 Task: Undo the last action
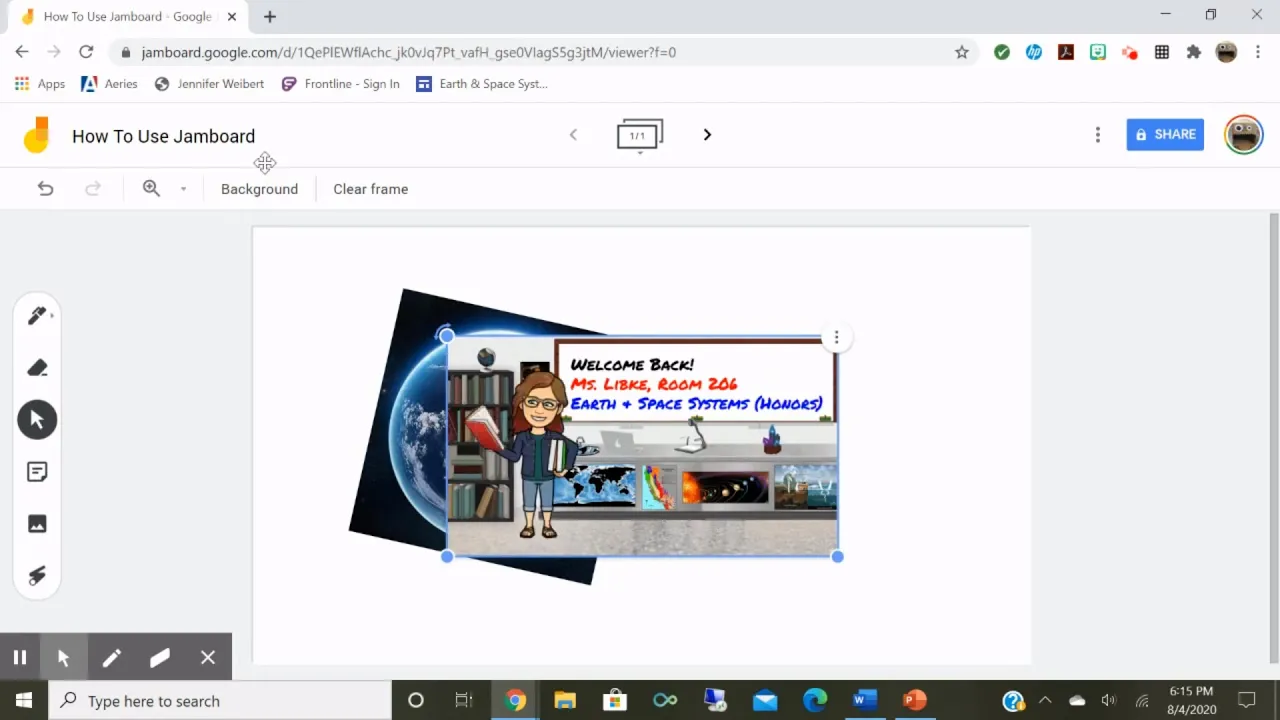tap(45, 189)
